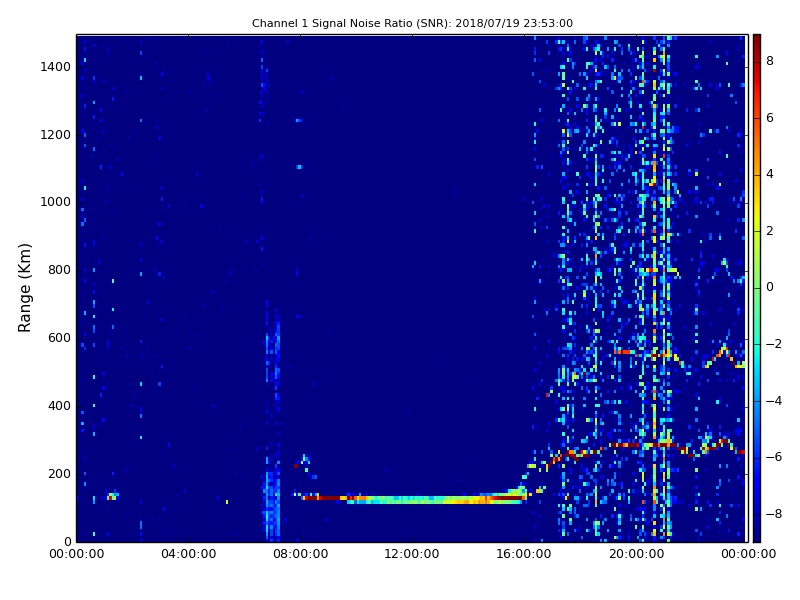
Task: Click the y-axis tick label "1000"
Action: 56,202
